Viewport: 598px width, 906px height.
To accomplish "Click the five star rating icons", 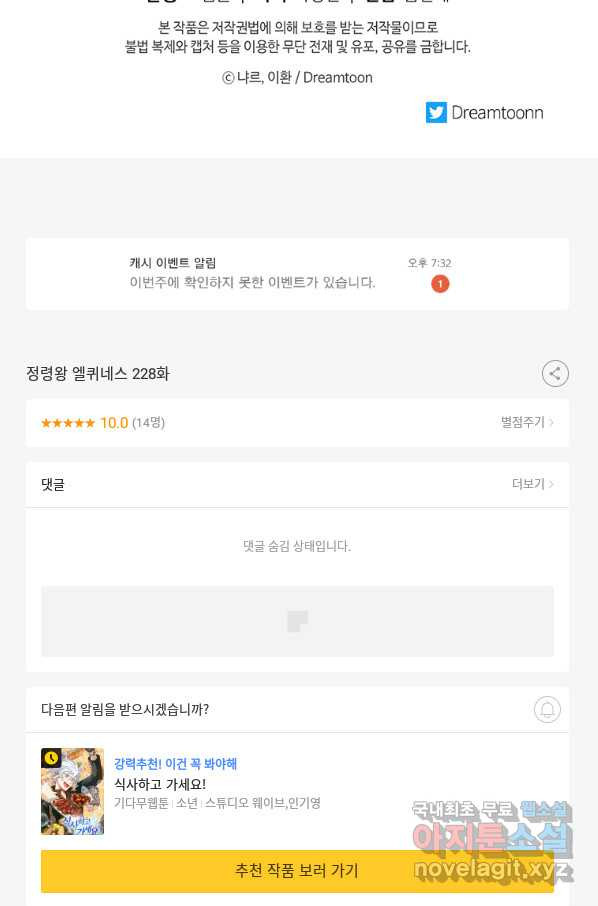I will (68, 423).
